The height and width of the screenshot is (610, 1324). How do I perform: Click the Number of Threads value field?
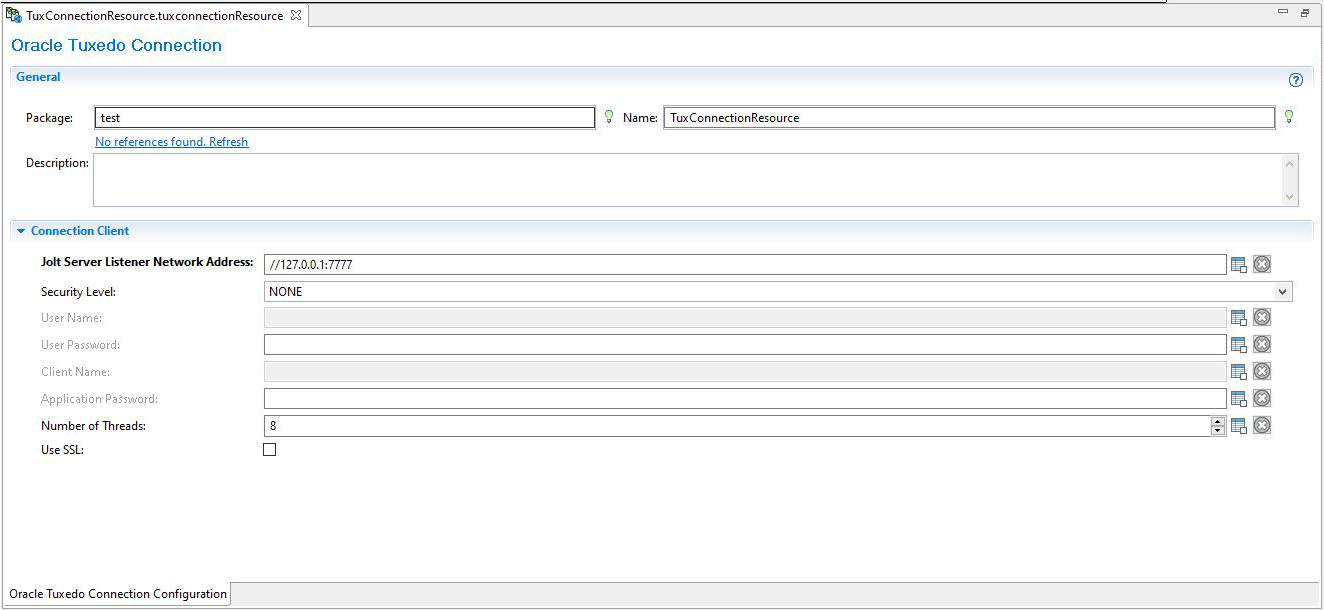[x=737, y=426]
